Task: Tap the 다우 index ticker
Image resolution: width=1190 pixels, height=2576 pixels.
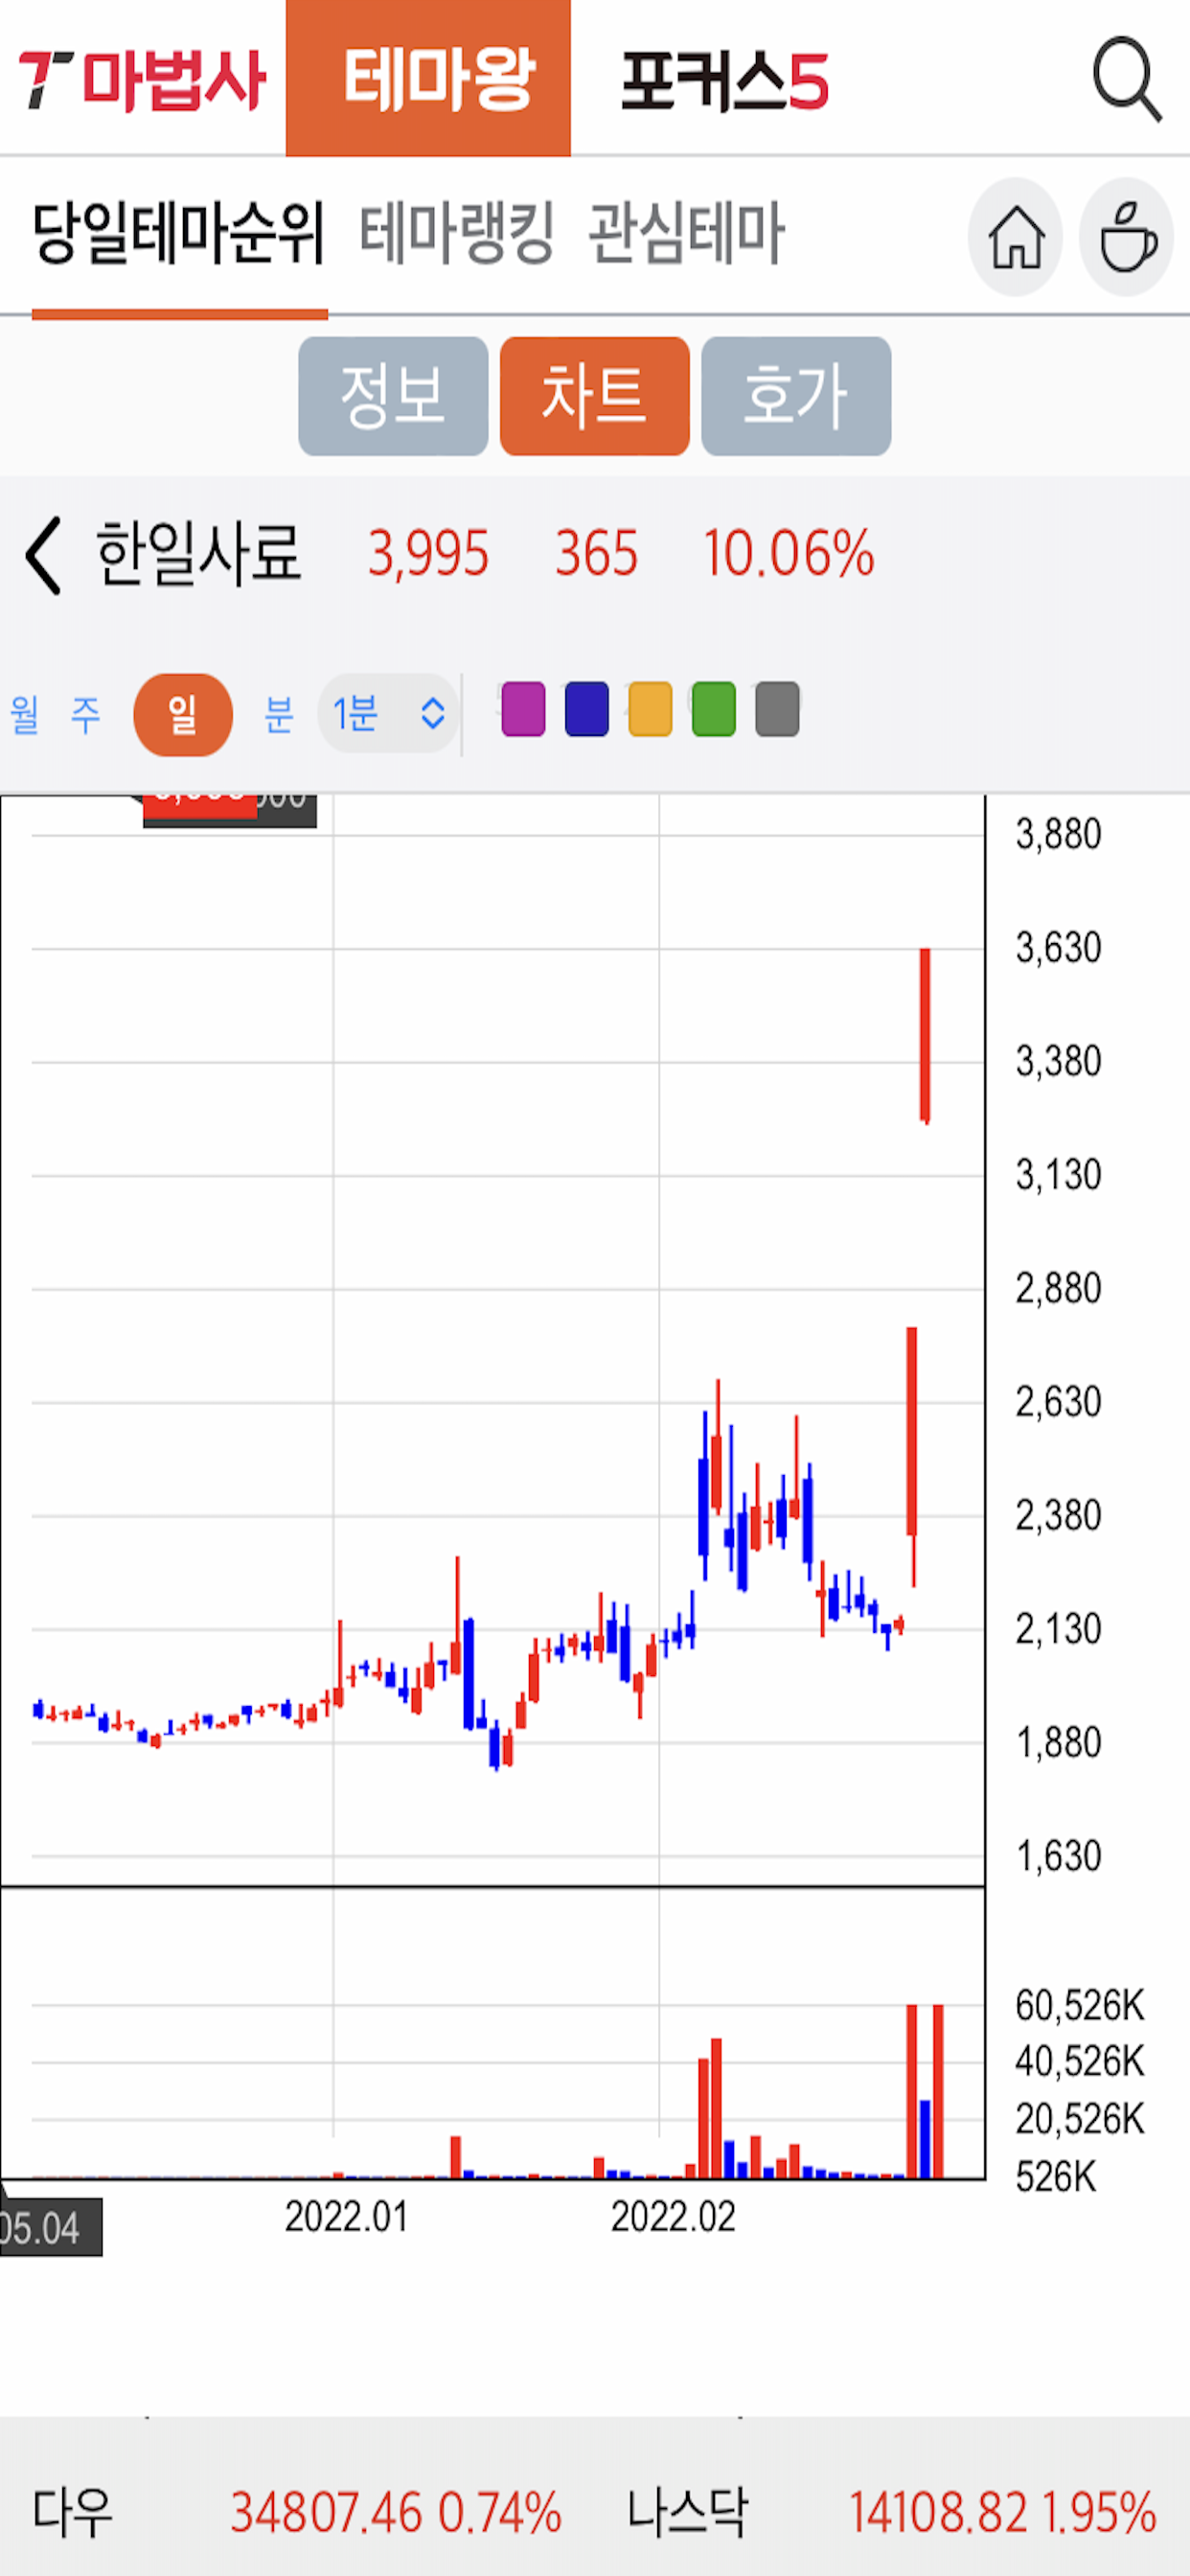Action: [72, 2512]
